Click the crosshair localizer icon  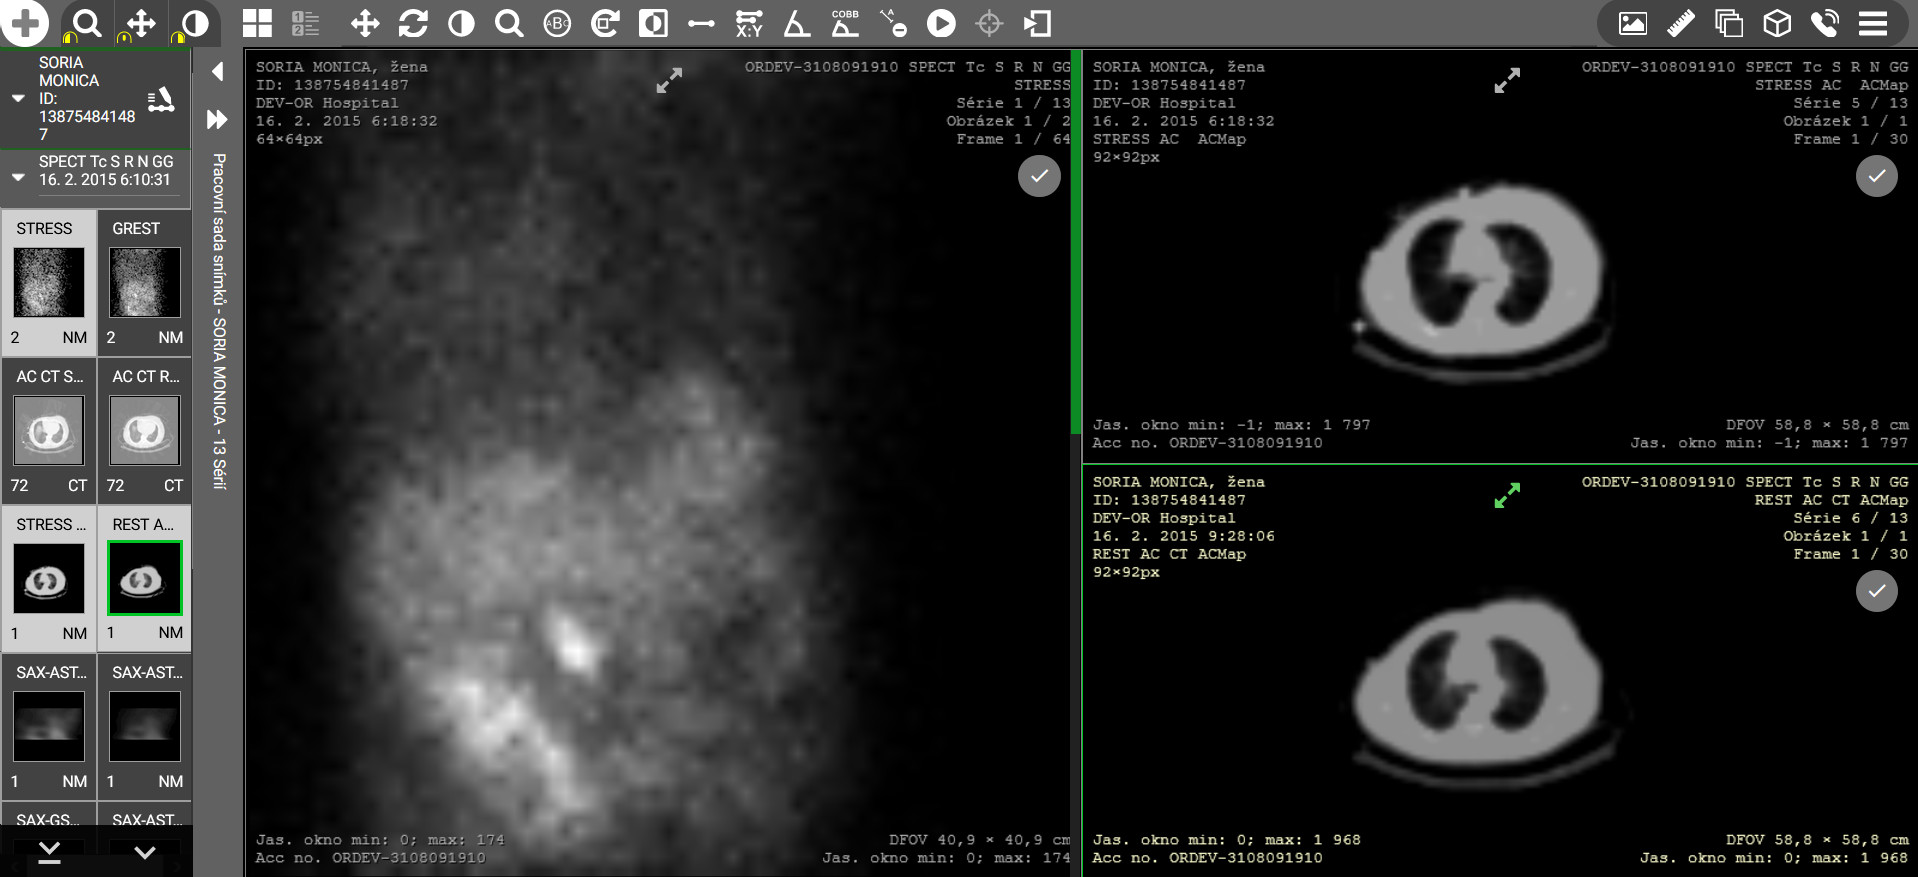[x=989, y=23]
